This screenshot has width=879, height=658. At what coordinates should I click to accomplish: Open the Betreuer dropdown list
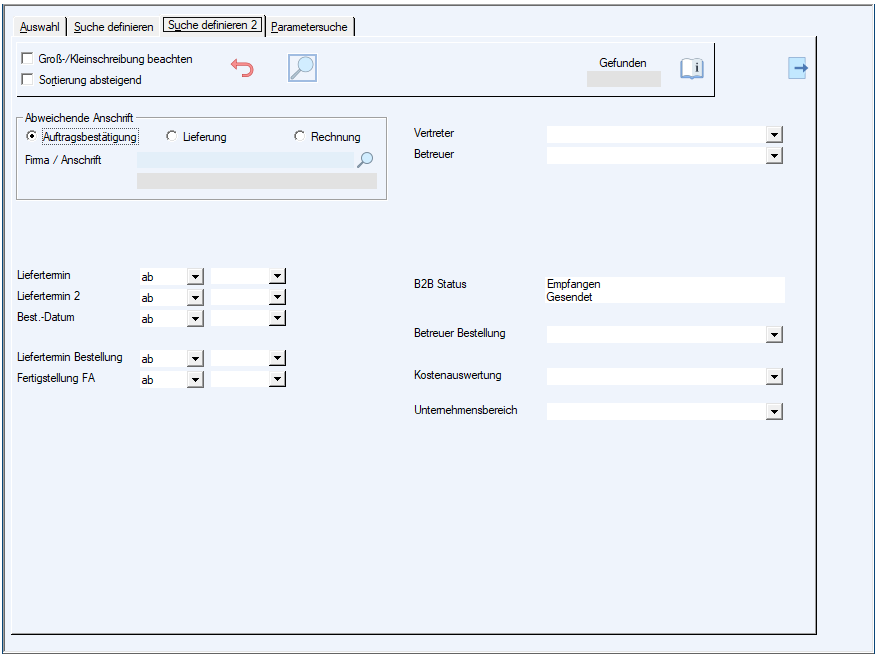pyautogui.click(x=774, y=156)
